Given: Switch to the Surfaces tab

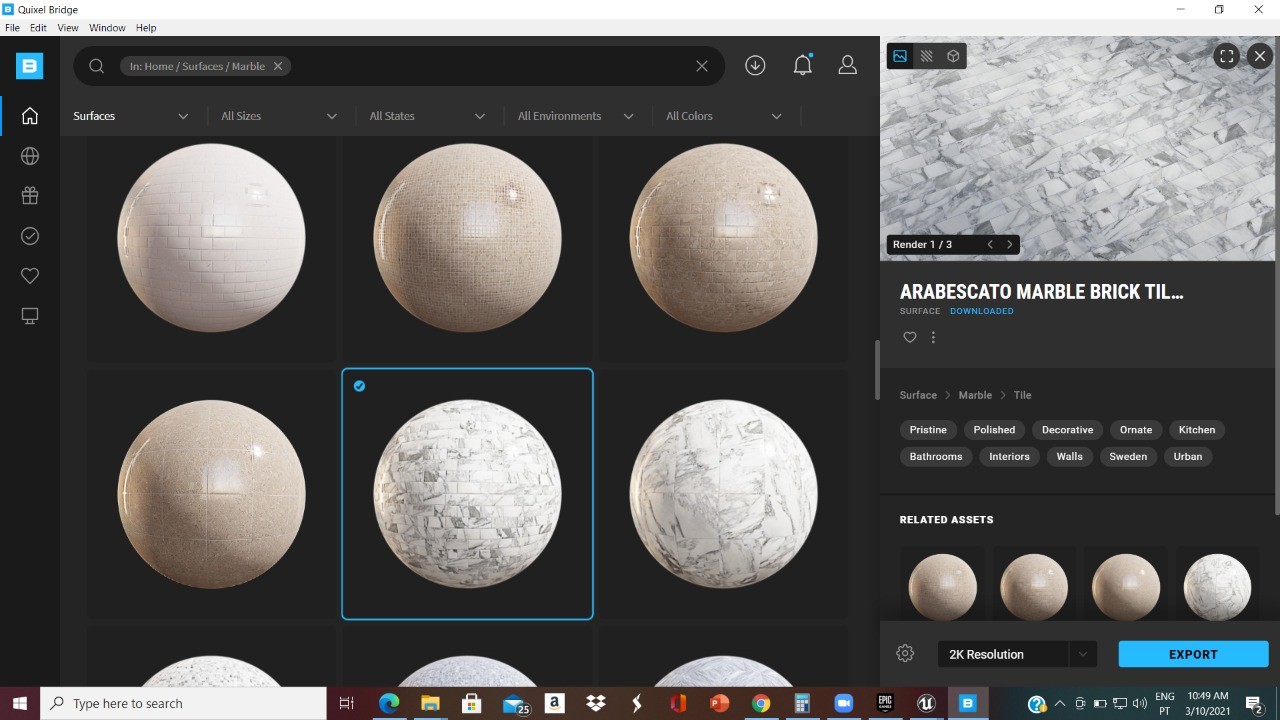Looking at the screenshot, I should click(93, 115).
